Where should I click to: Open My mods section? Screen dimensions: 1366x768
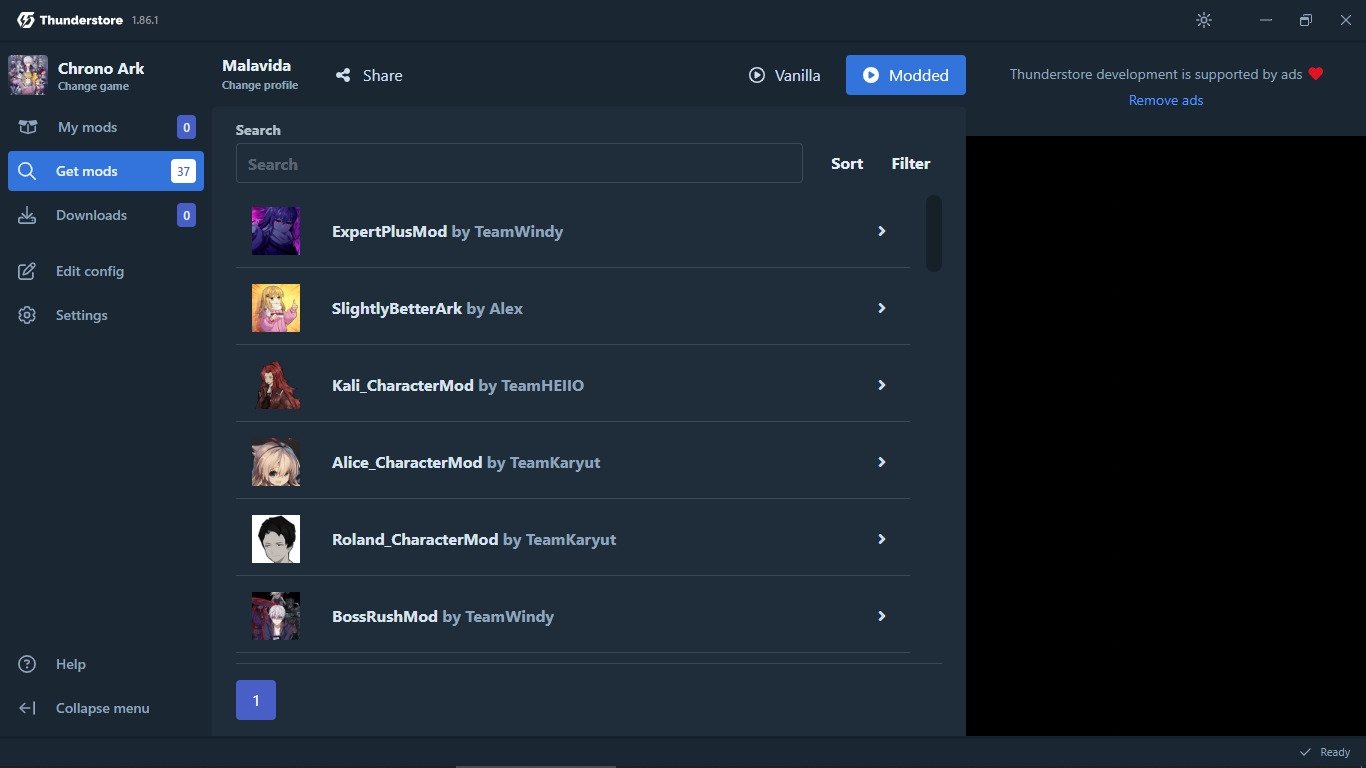point(106,127)
